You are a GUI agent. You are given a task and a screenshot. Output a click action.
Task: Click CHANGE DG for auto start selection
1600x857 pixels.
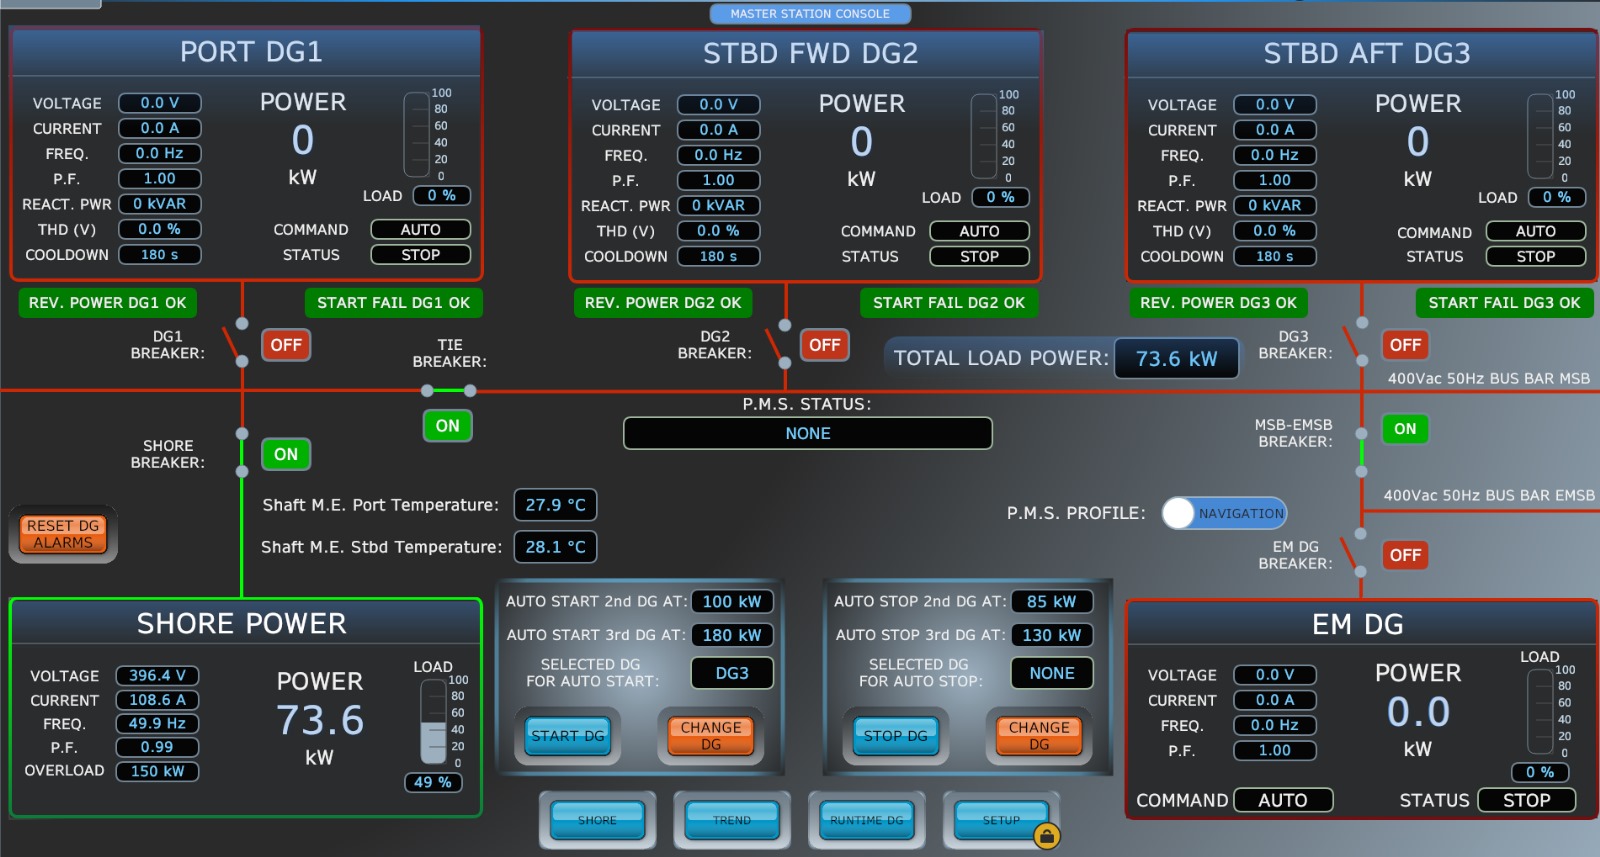click(x=711, y=736)
